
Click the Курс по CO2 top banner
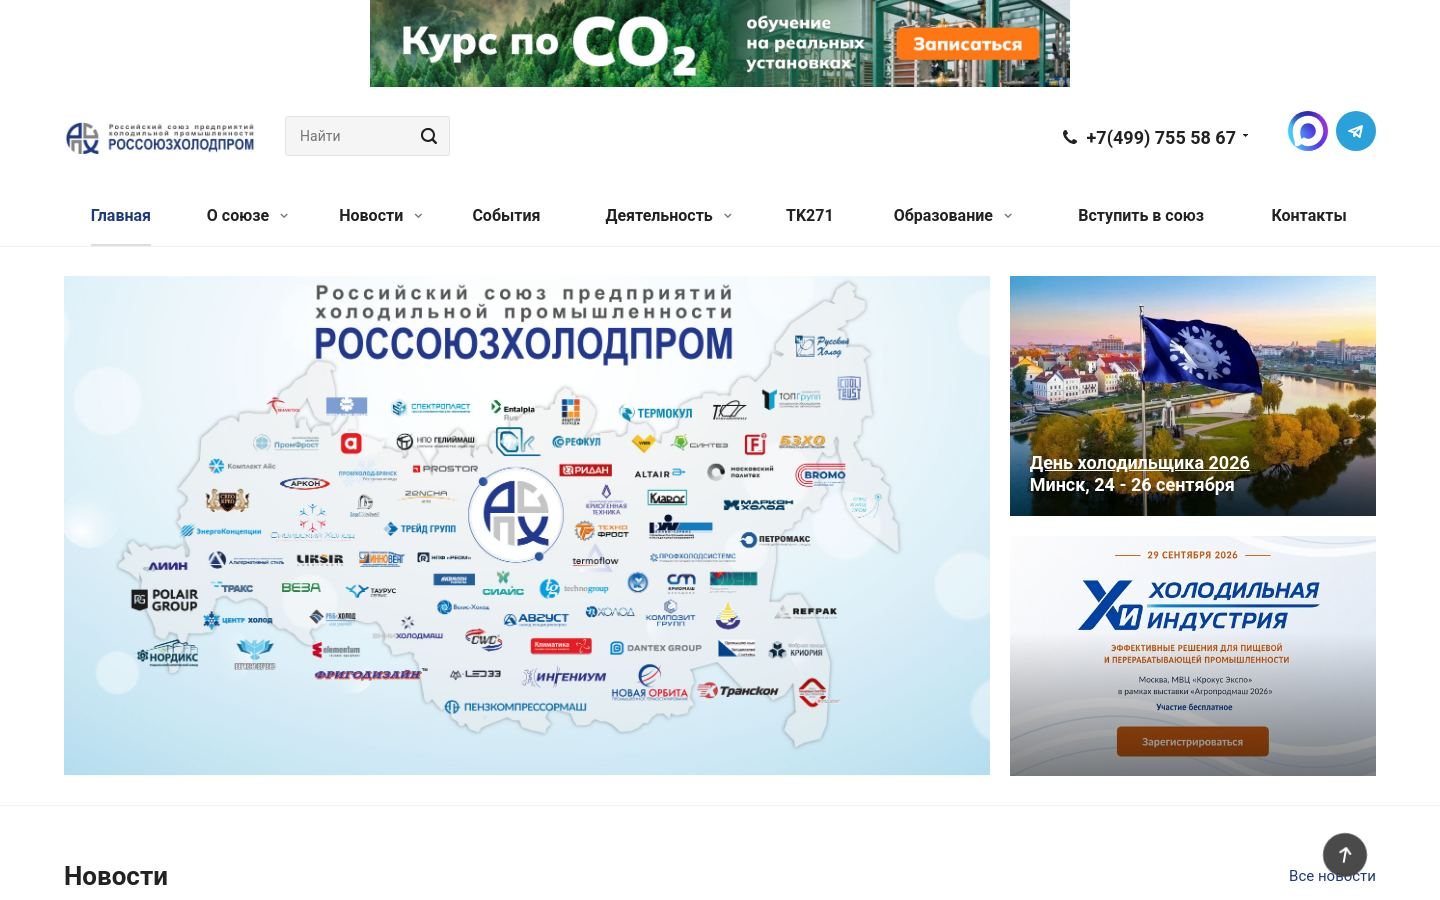(x=720, y=43)
